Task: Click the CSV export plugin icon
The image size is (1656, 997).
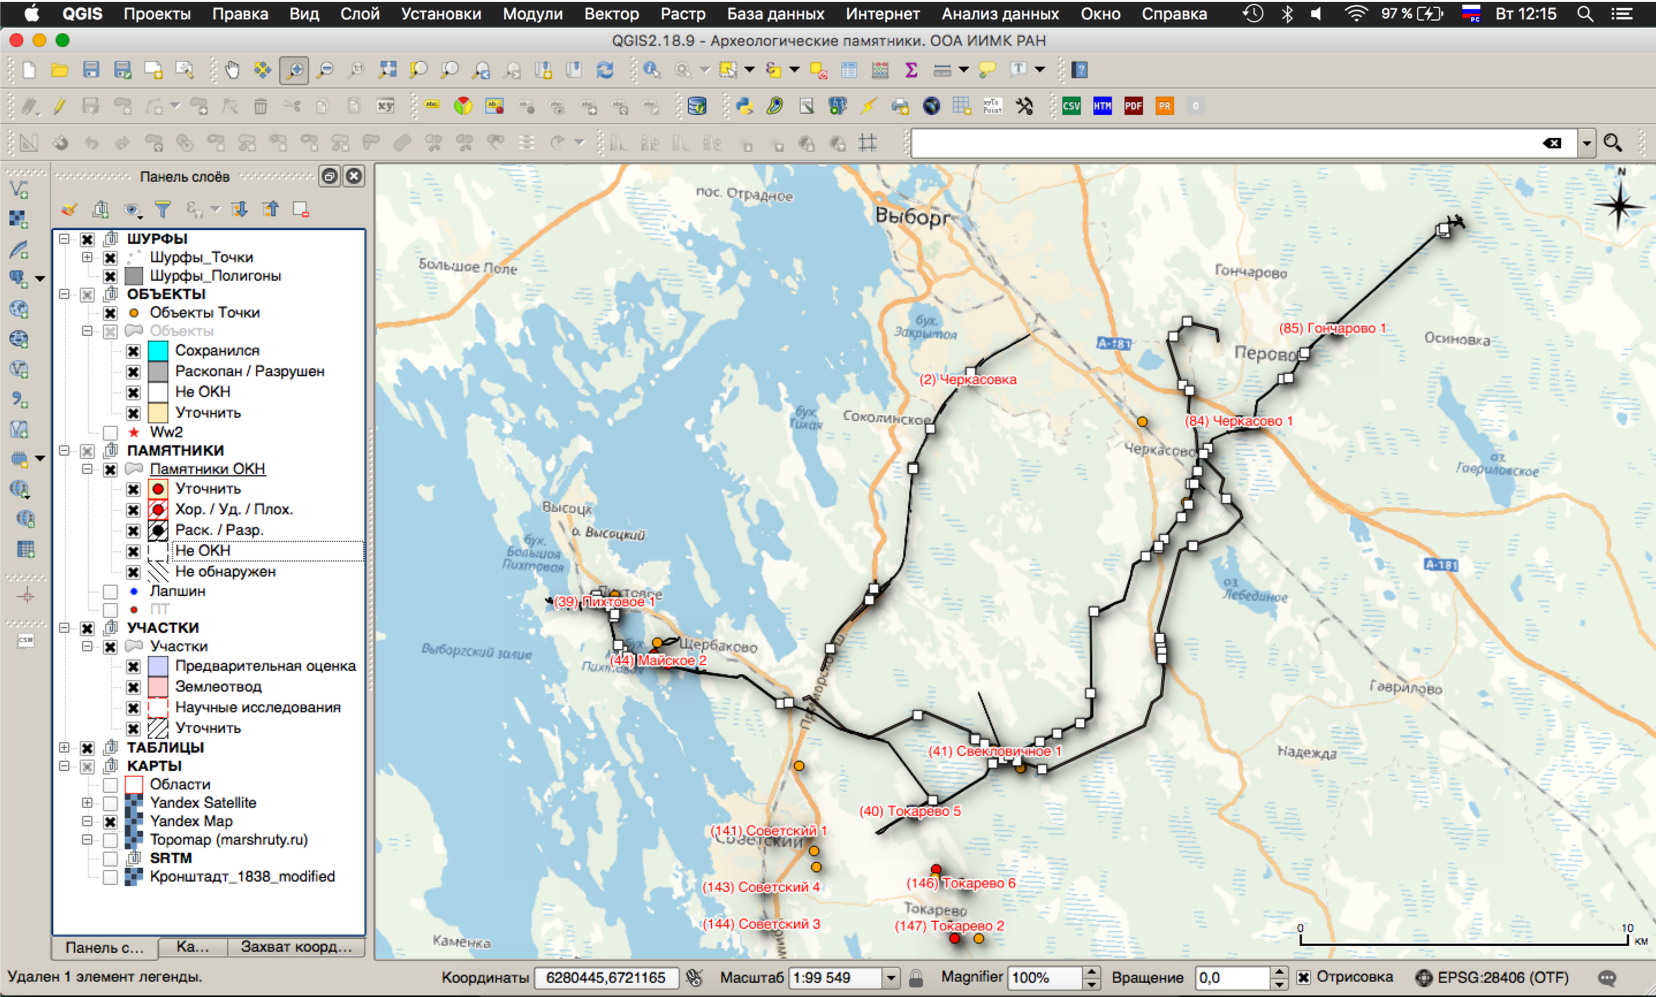Action: pyautogui.click(x=1071, y=106)
